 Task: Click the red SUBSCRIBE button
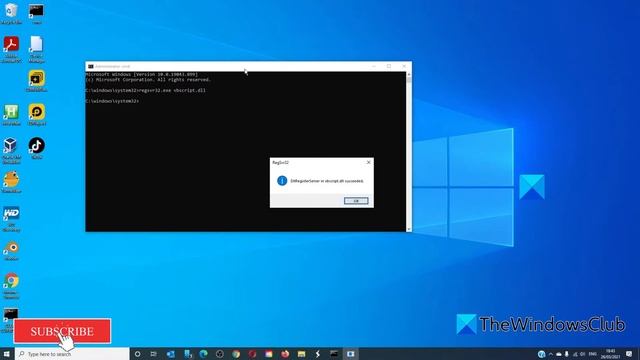(62, 331)
